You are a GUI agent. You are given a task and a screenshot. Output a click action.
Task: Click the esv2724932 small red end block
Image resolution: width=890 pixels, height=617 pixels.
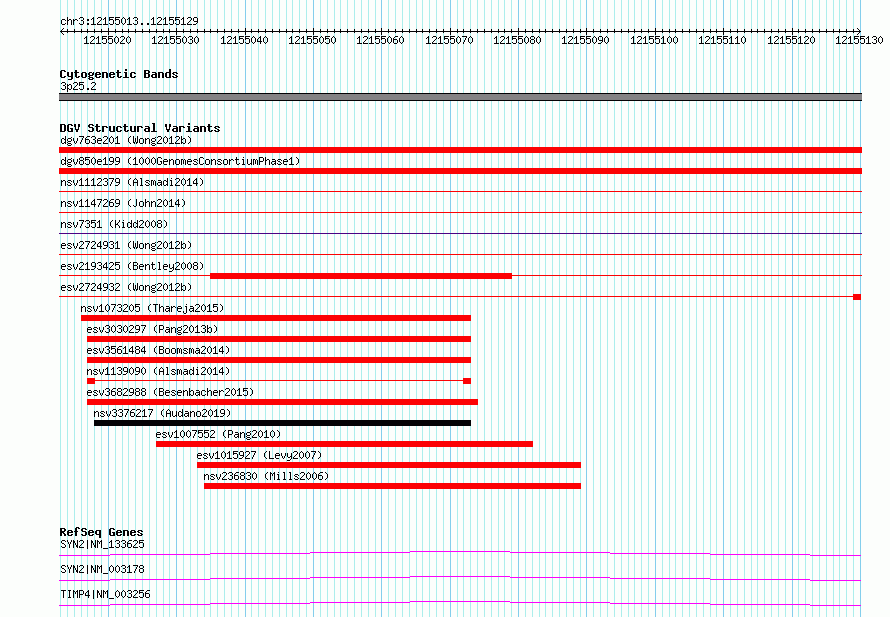click(x=857, y=297)
